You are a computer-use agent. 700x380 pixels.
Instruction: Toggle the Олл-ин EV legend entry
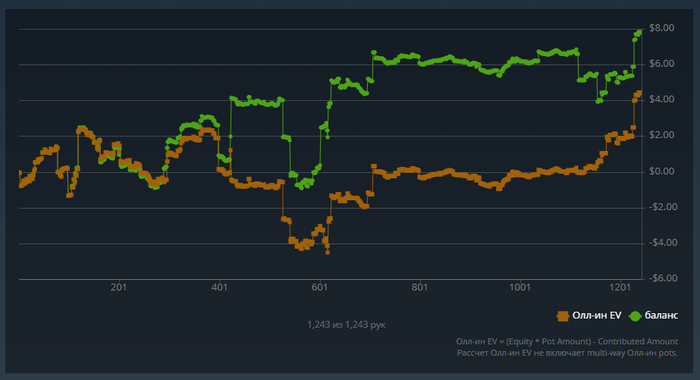click(589, 316)
